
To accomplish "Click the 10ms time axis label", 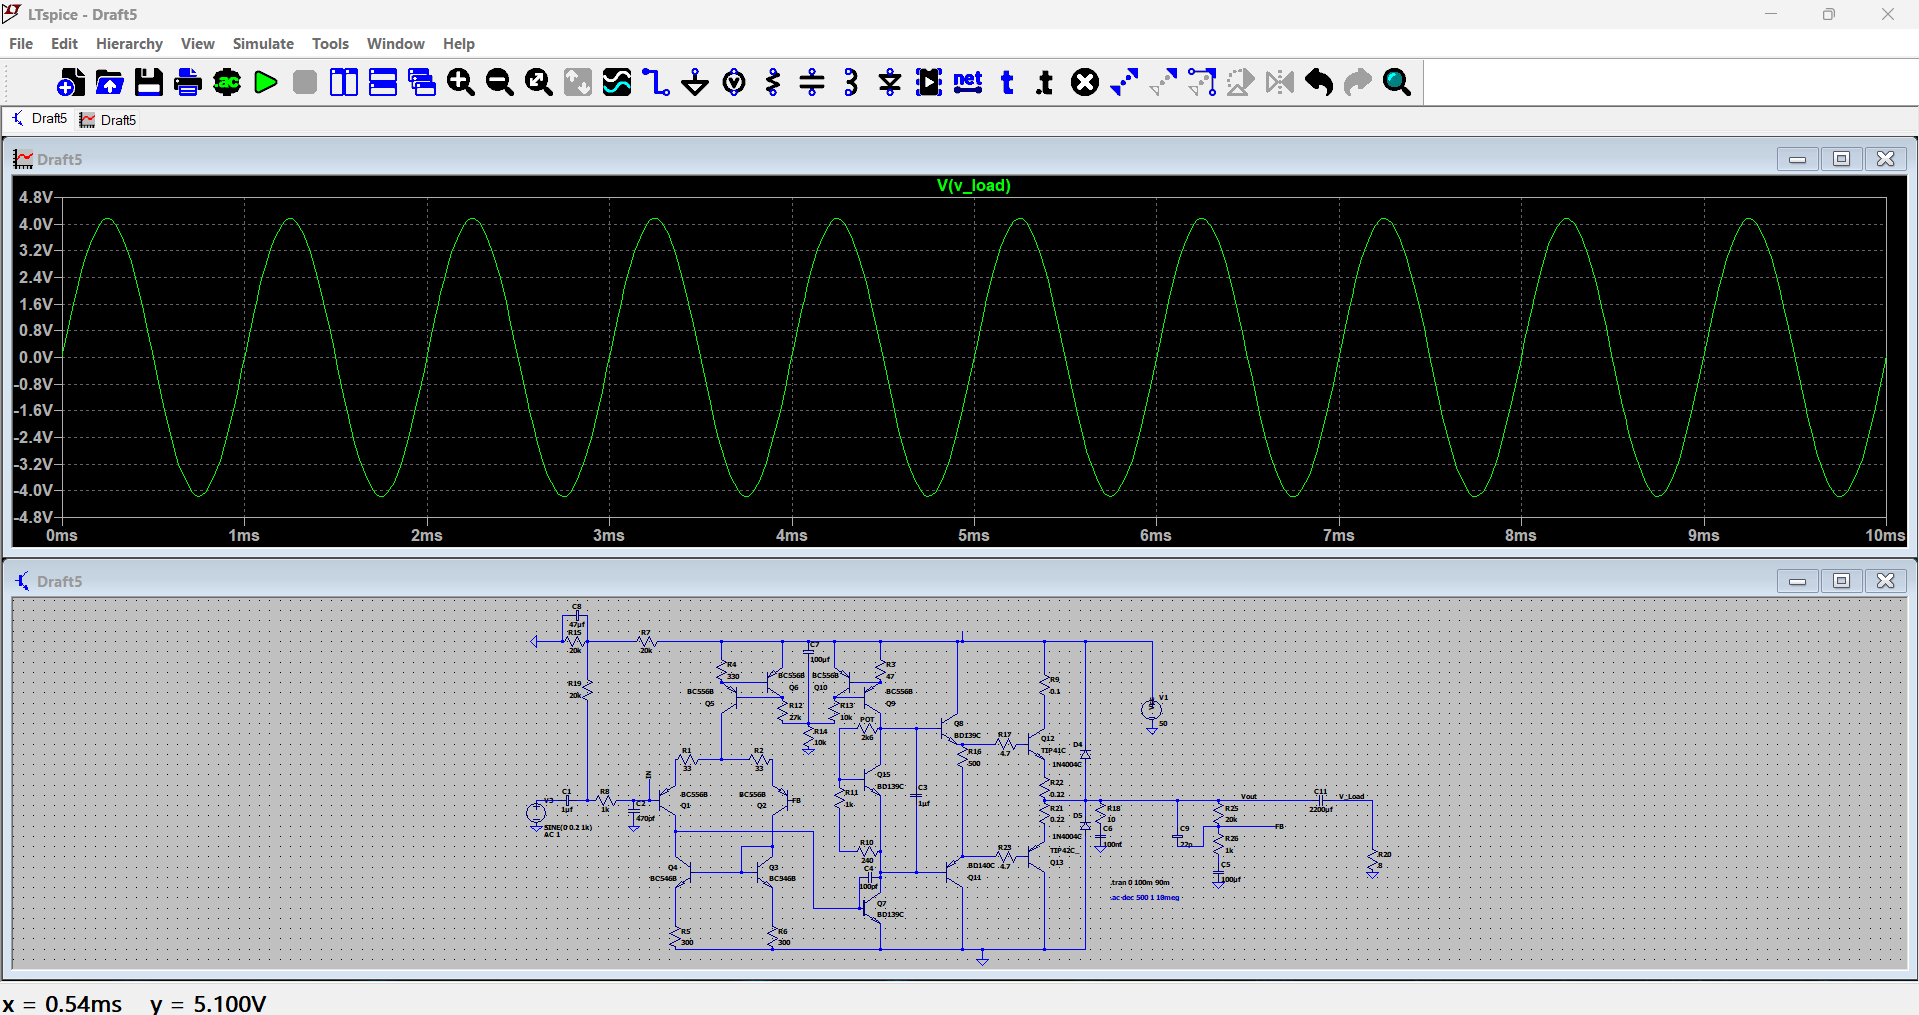I will point(1885,536).
